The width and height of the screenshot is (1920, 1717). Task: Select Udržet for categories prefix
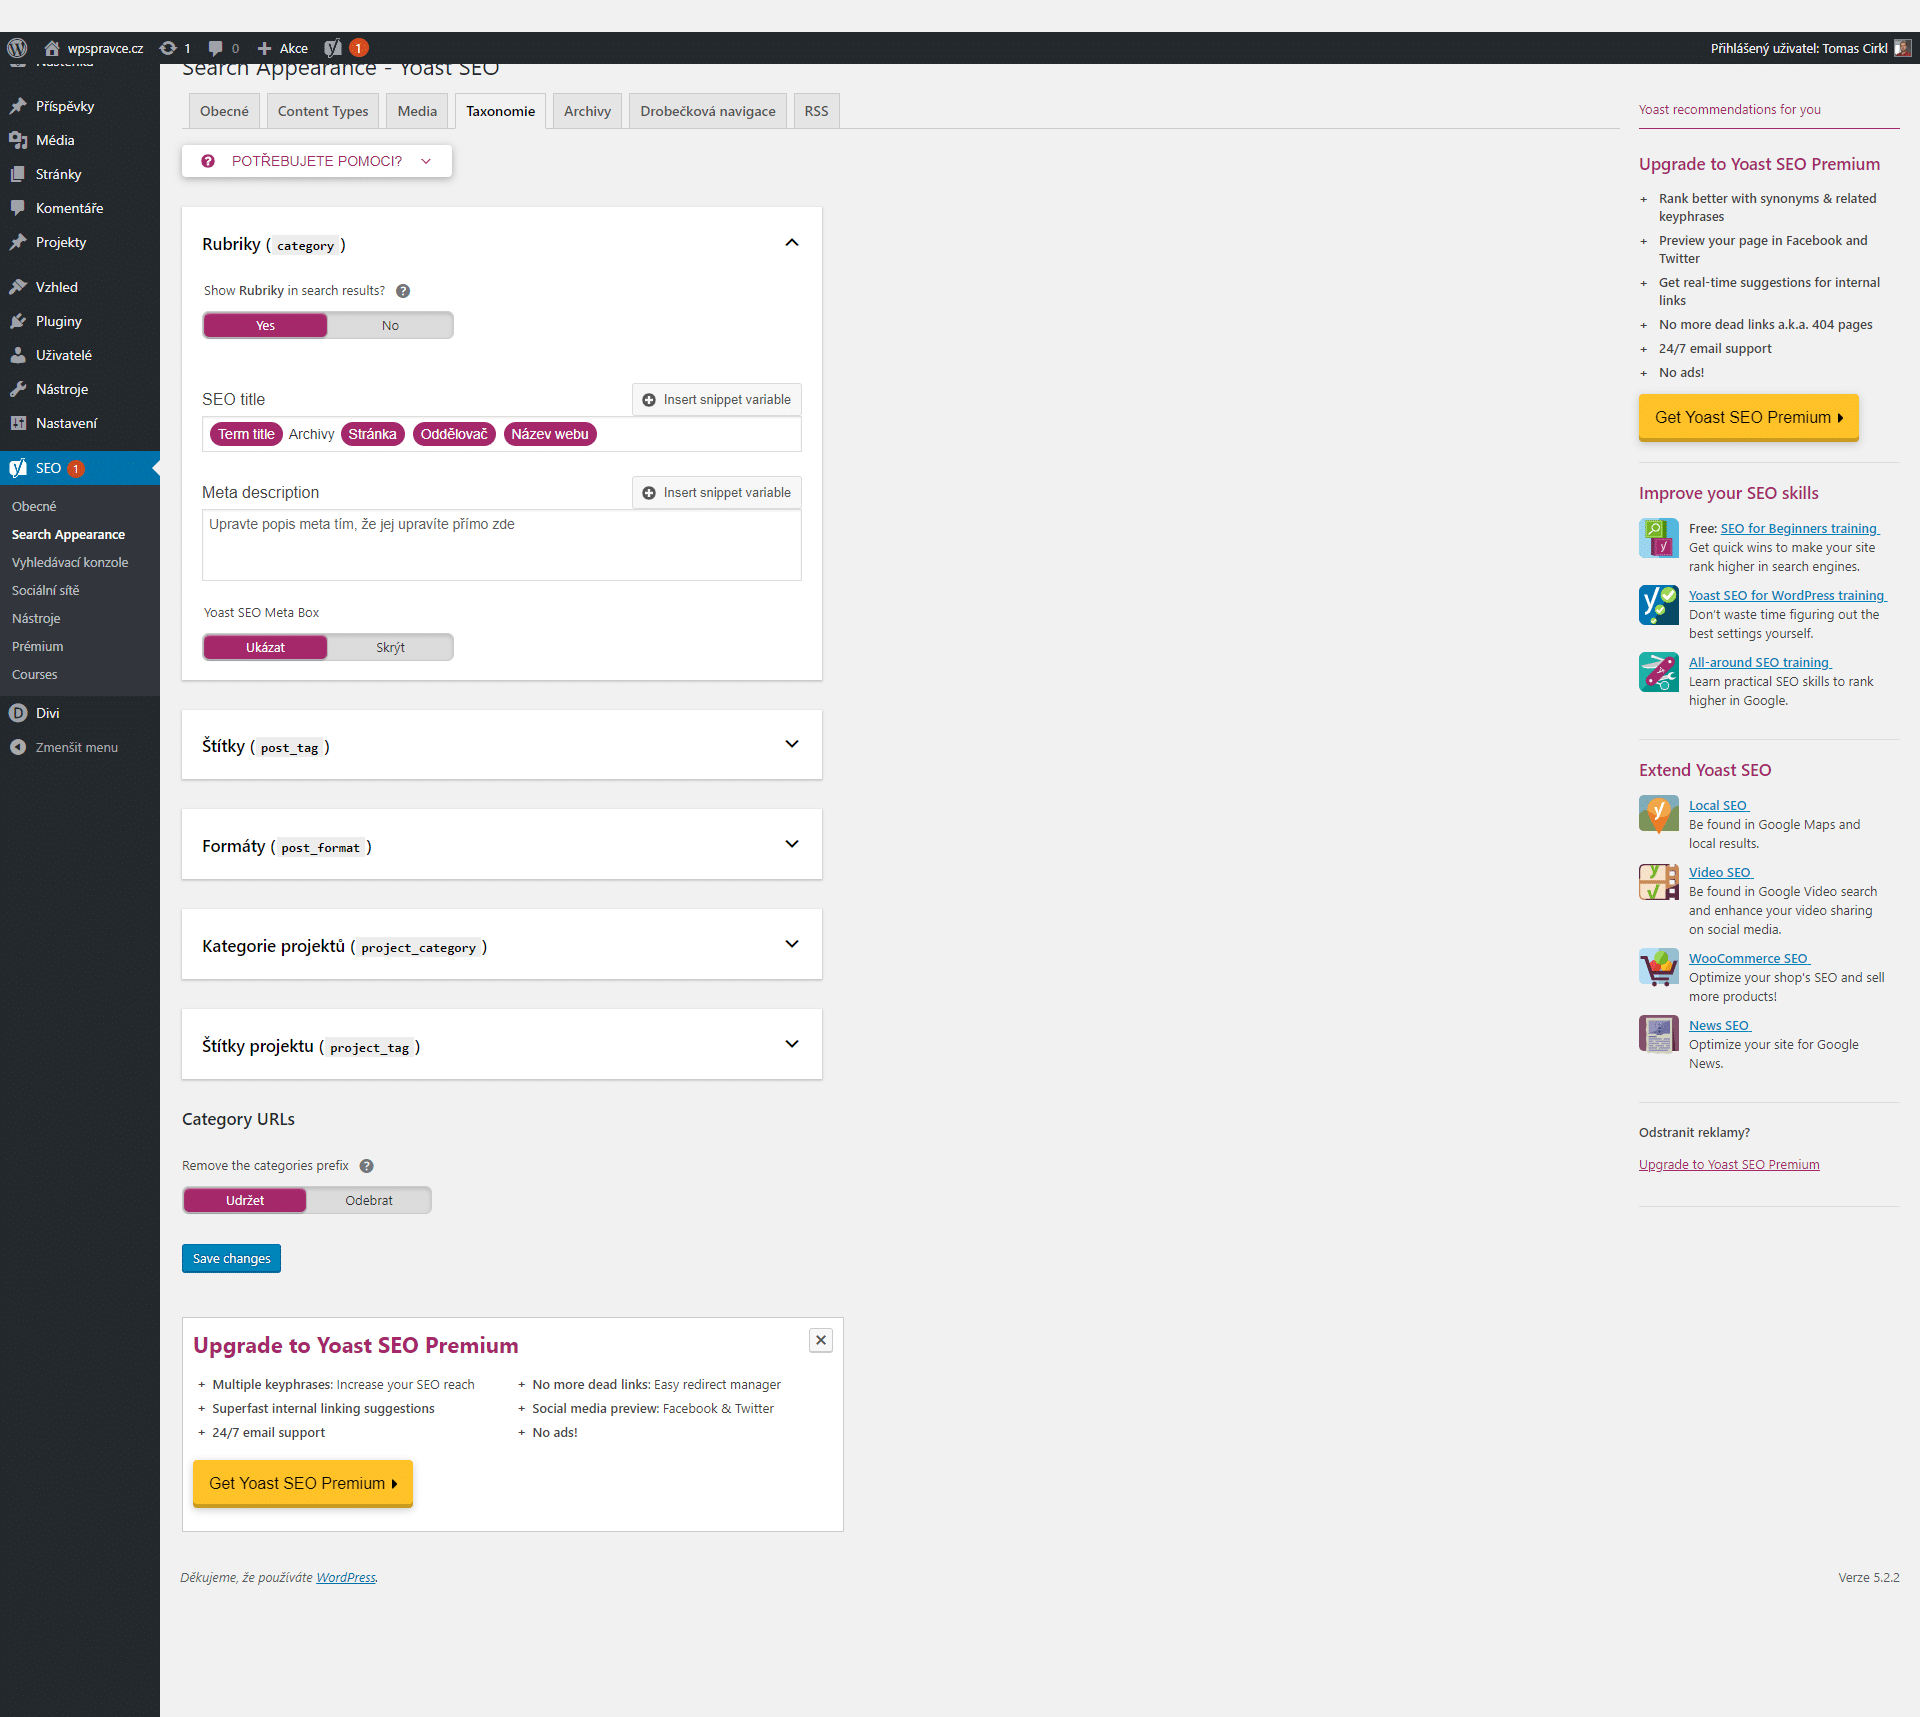pos(245,1201)
